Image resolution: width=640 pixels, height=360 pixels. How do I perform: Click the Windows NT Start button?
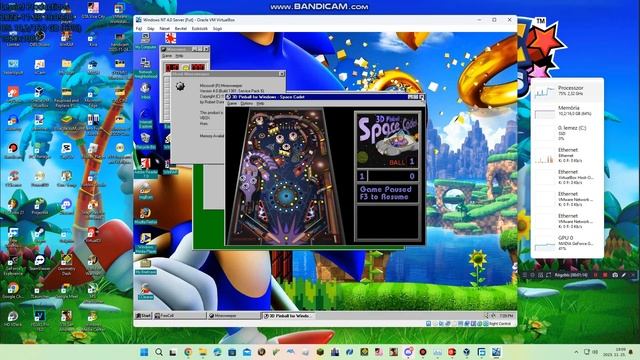[143, 316]
